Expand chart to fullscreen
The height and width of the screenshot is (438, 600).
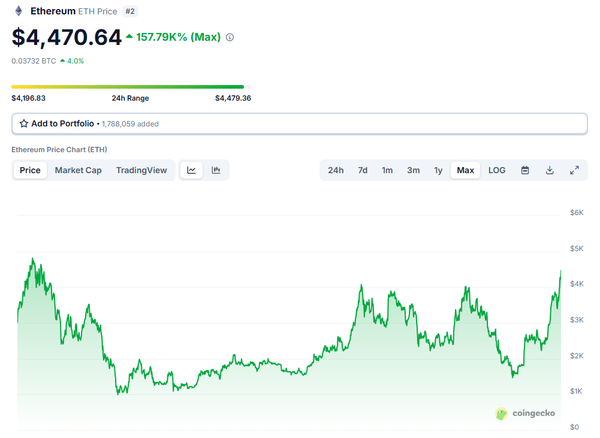coord(574,170)
